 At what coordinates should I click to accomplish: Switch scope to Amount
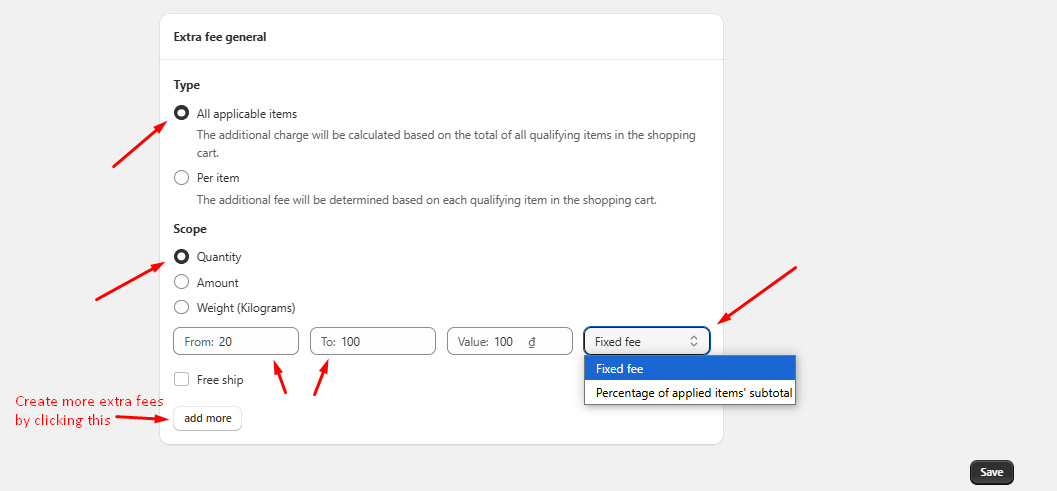tap(182, 283)
